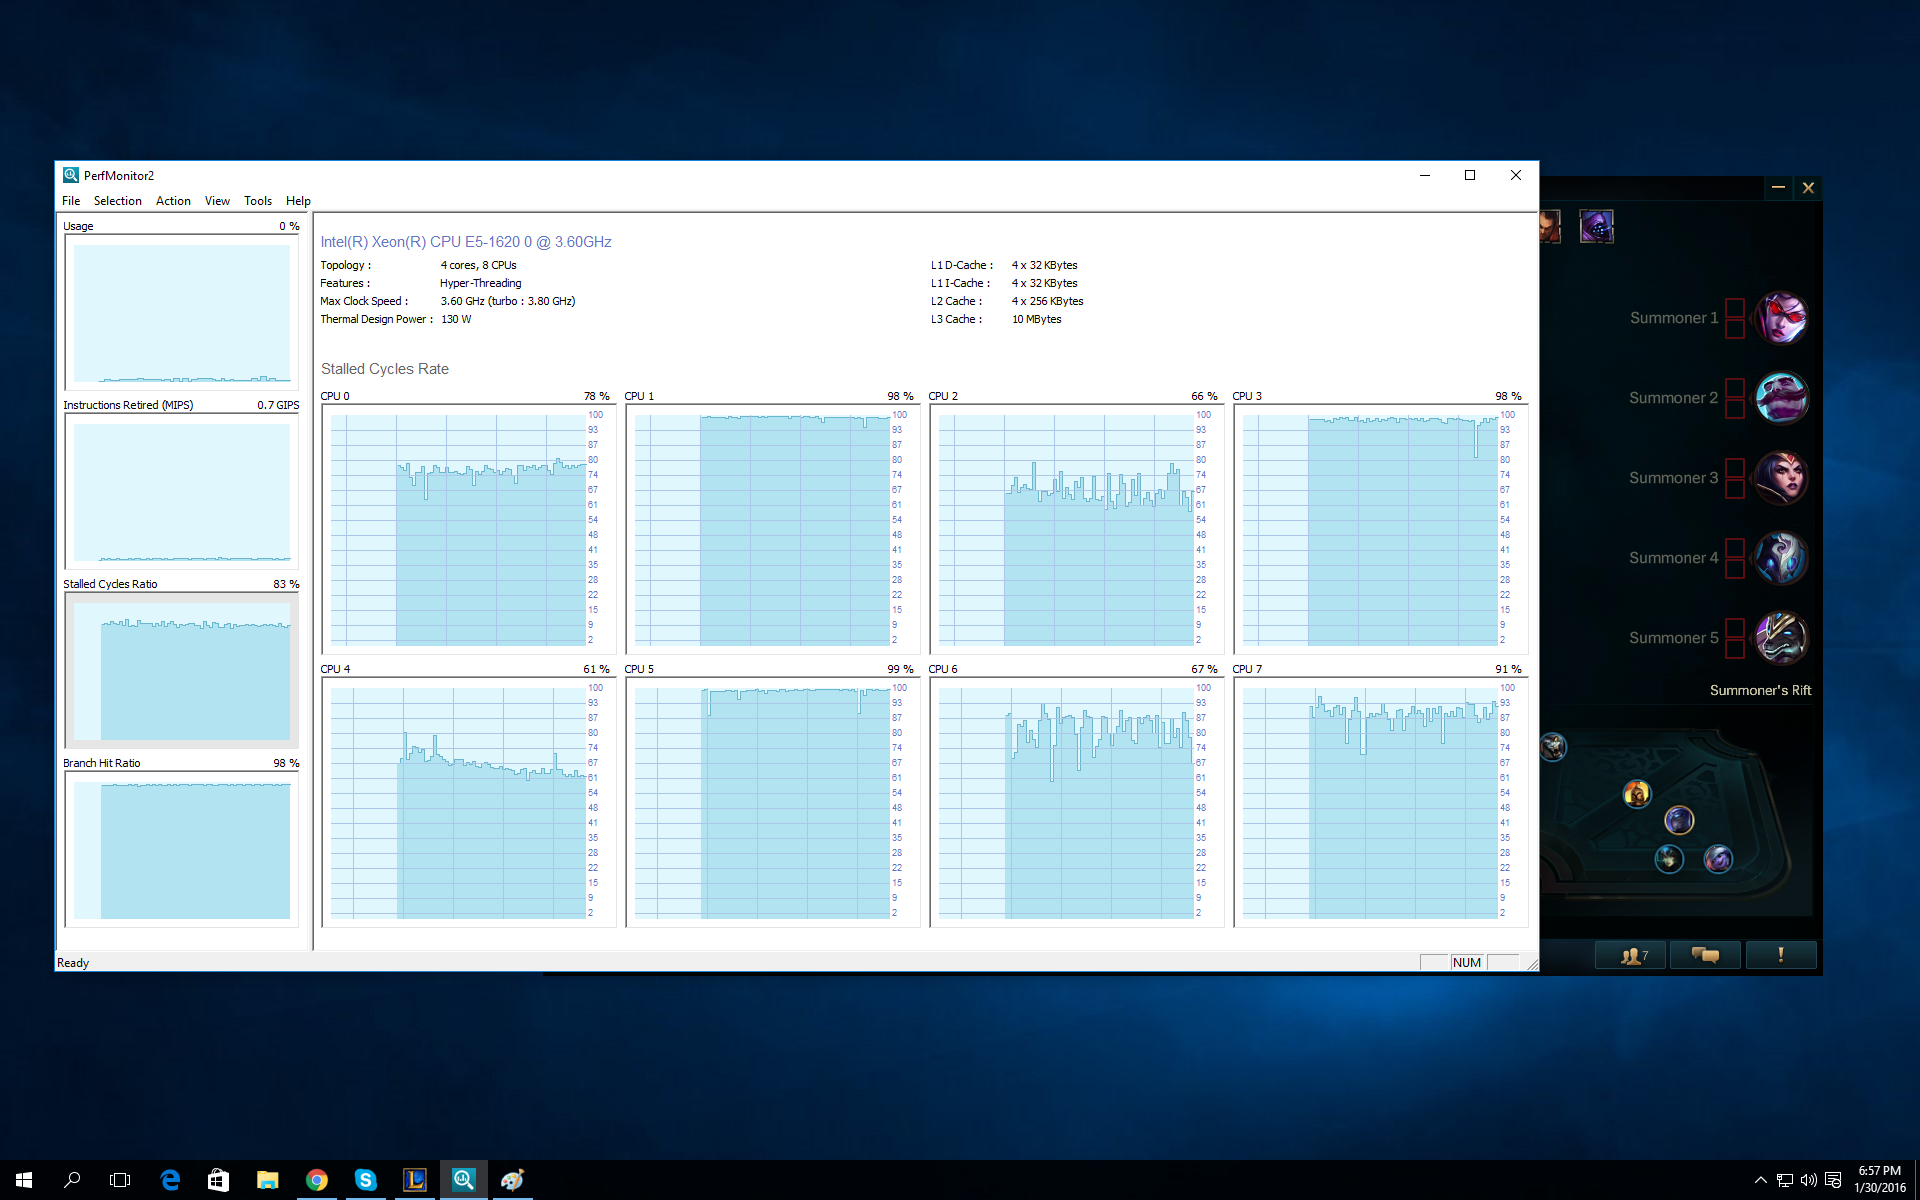Click the CPU 6 stalled cycles chart

point(1075,802)
